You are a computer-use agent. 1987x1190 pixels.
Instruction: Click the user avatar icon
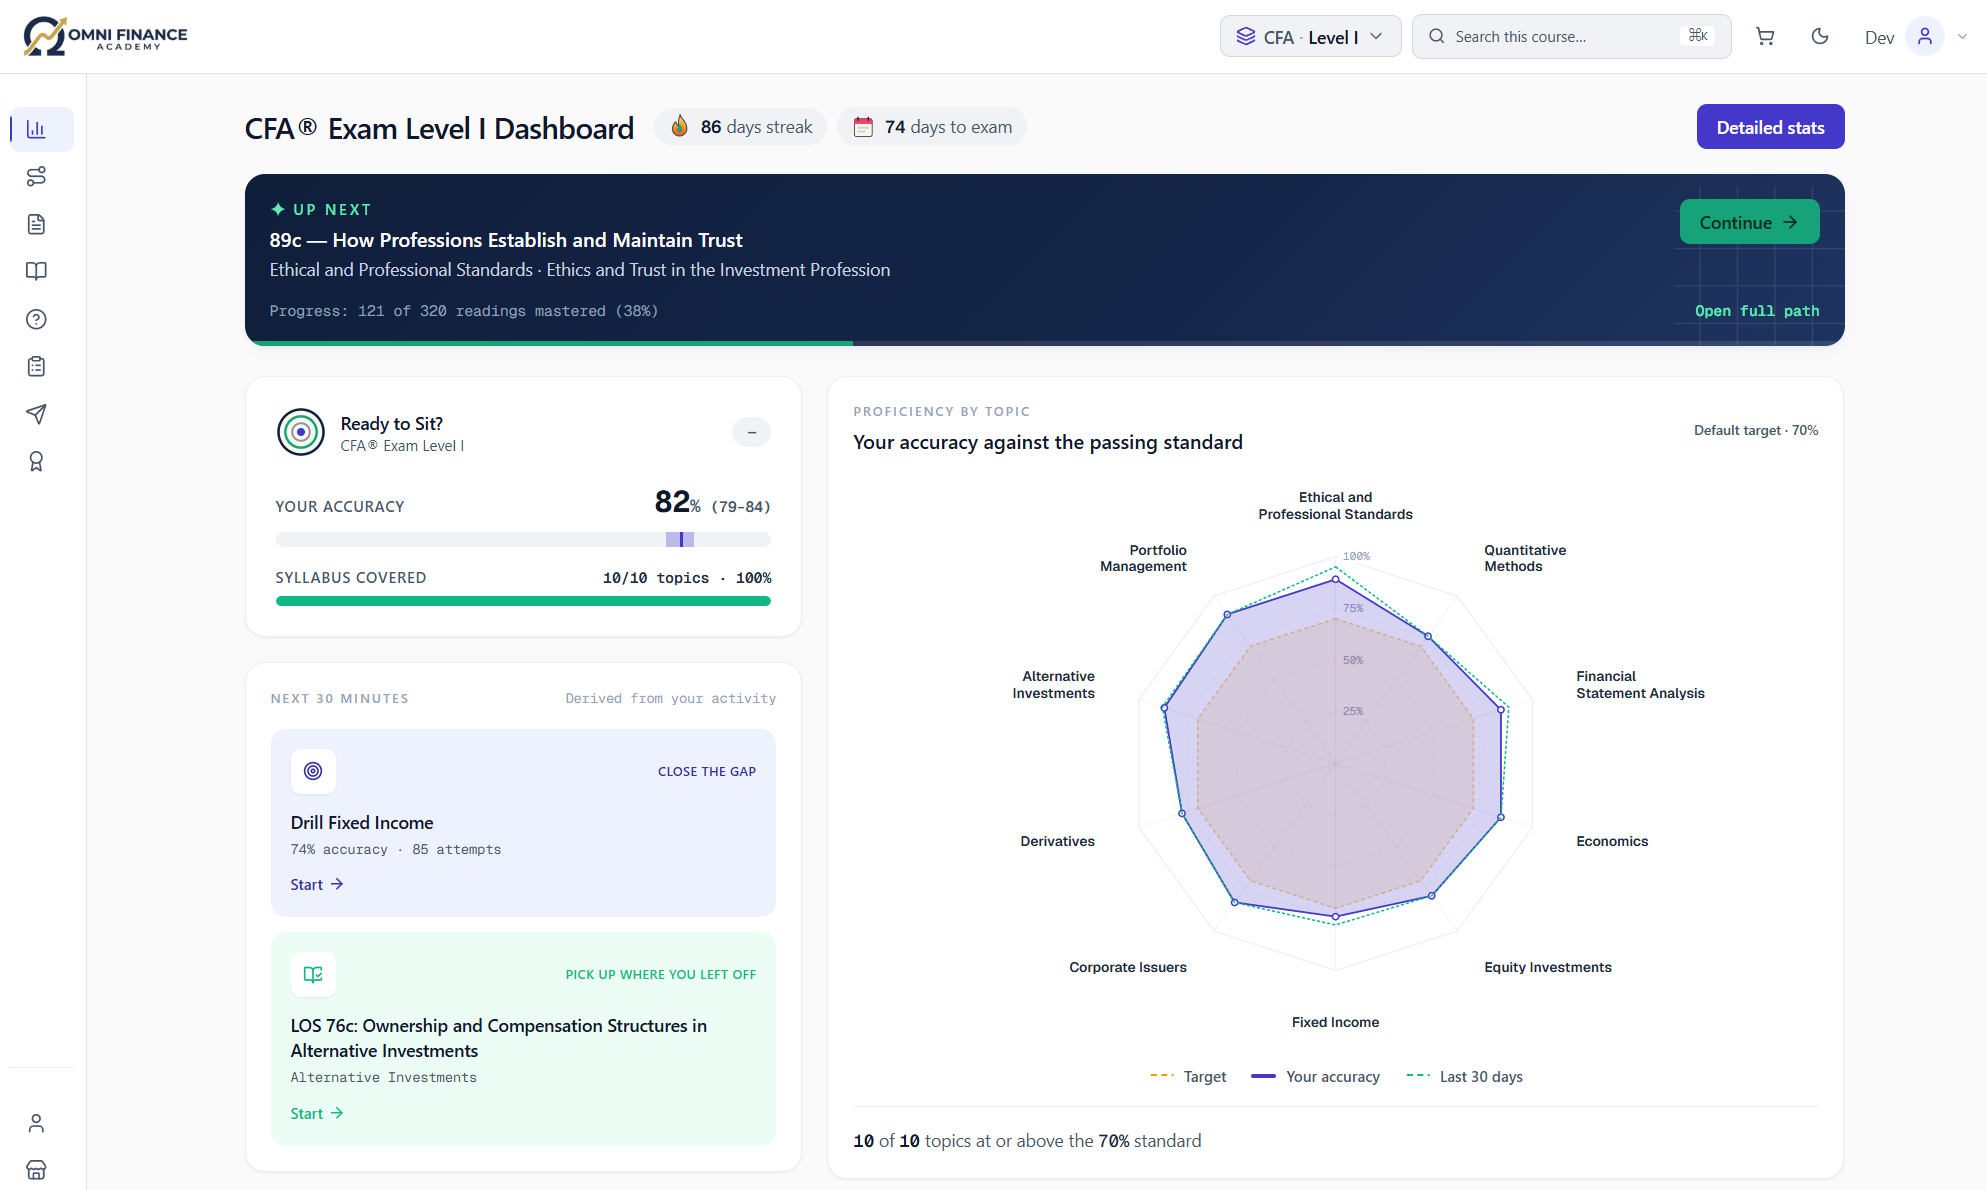(x=1925, y=37)
